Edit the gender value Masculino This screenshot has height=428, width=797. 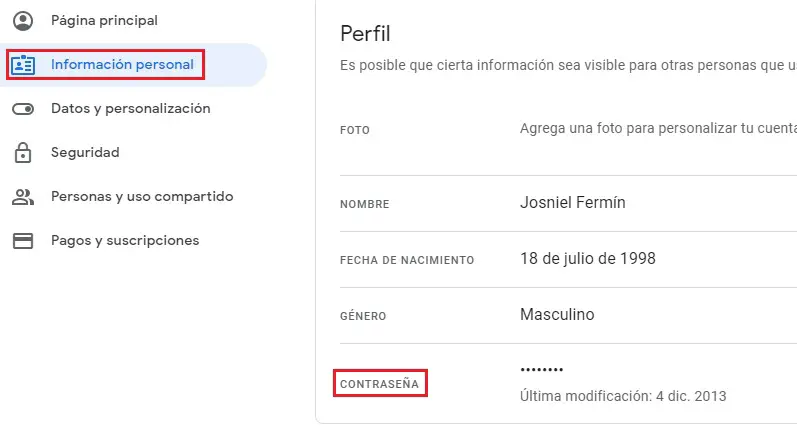pos(557,315)
